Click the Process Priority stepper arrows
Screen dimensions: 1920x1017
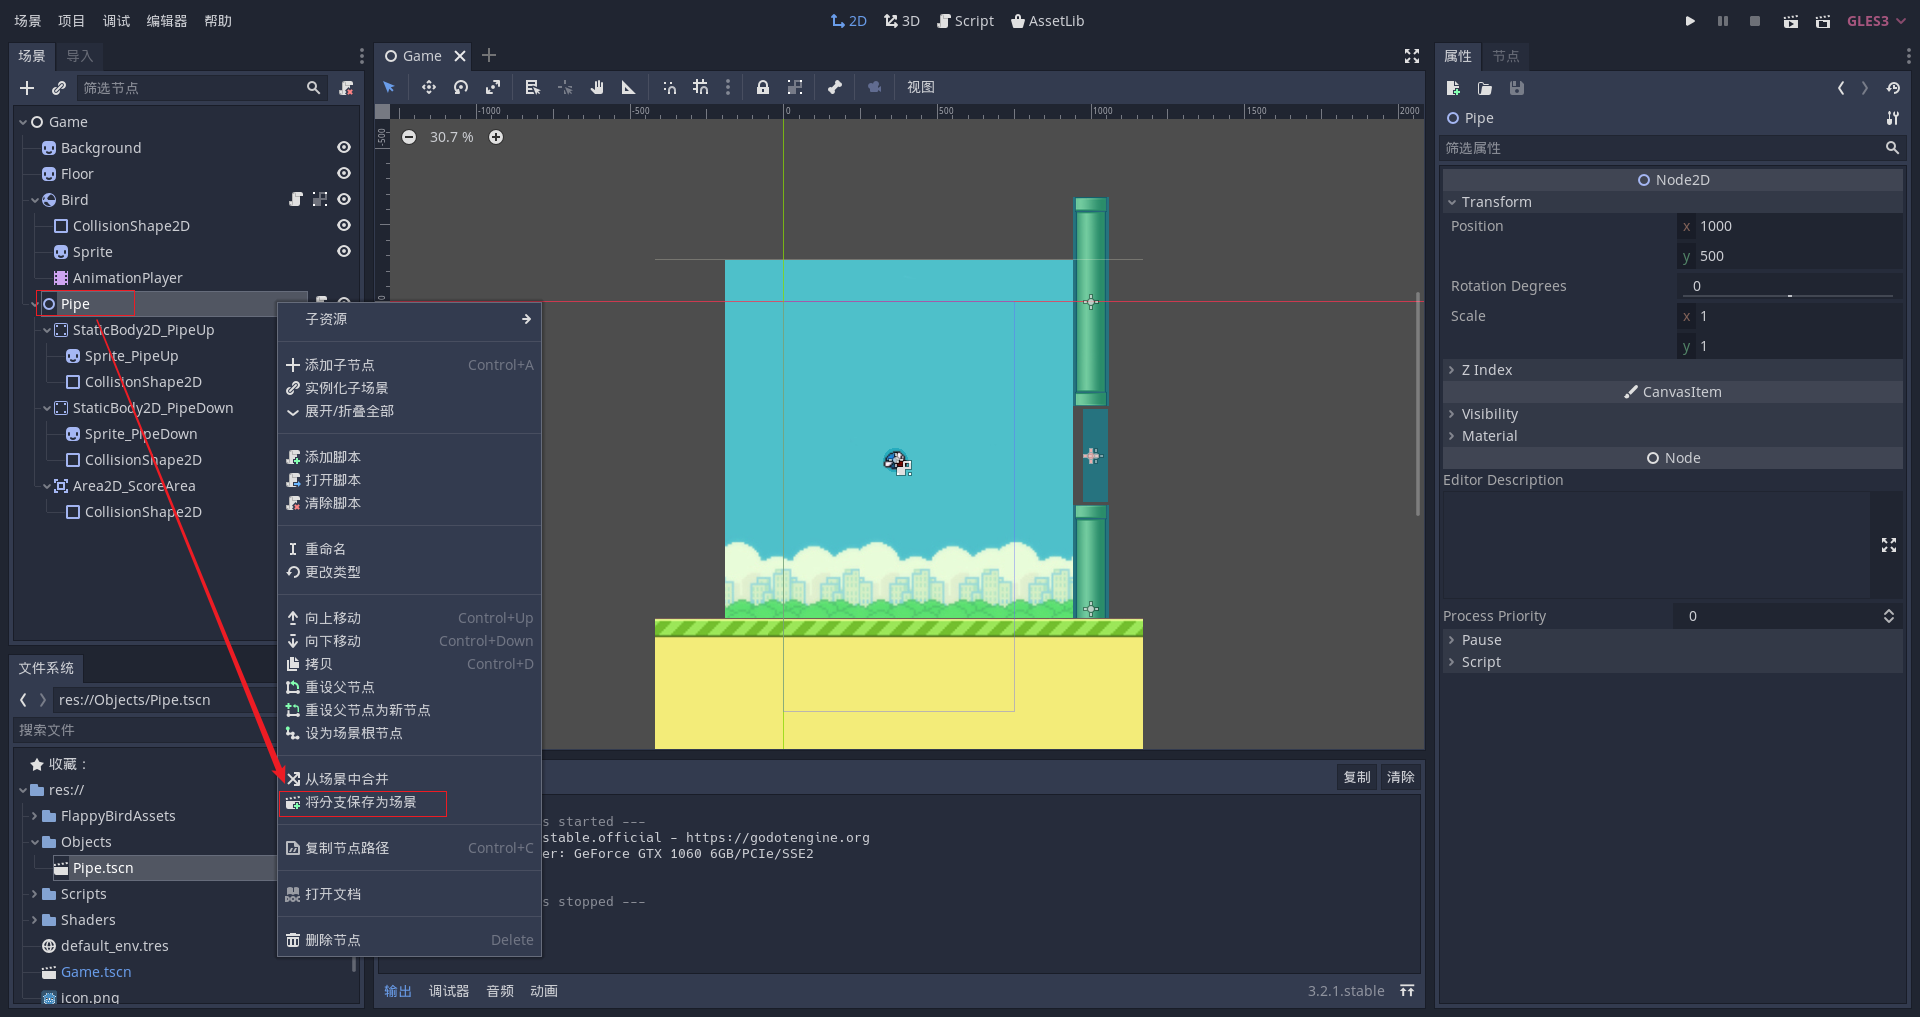click(1889, 616)
